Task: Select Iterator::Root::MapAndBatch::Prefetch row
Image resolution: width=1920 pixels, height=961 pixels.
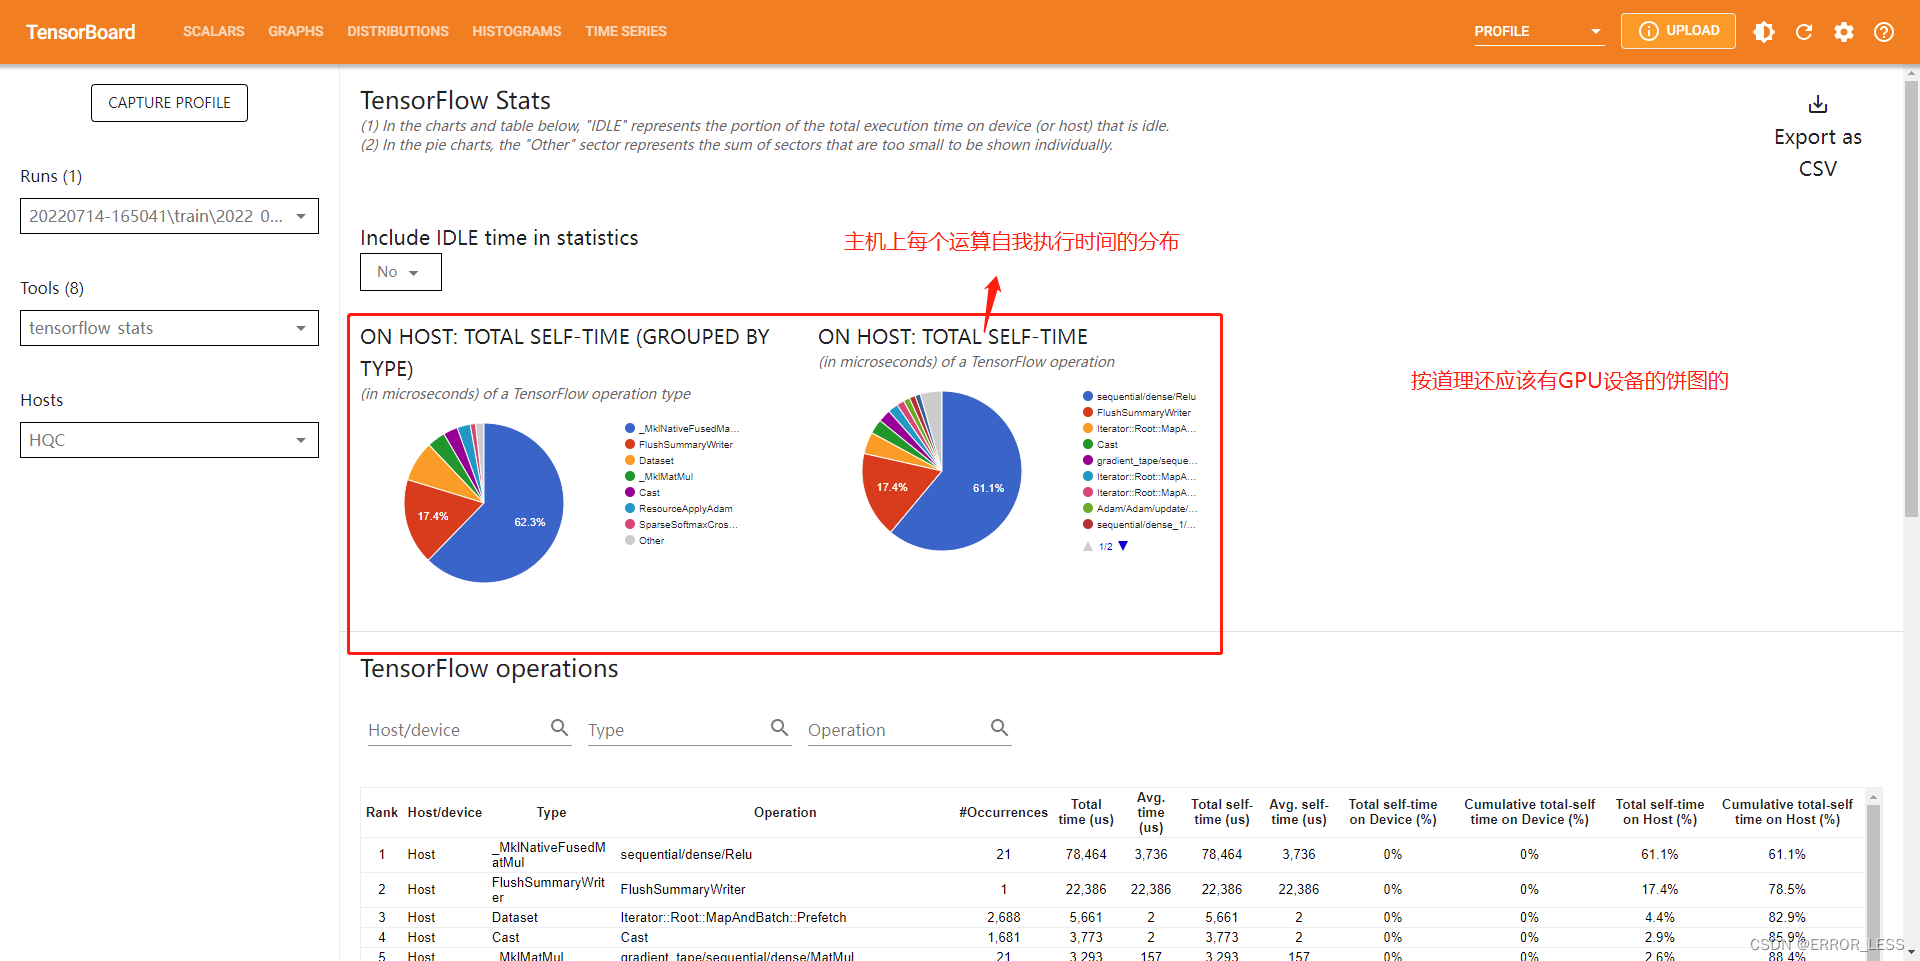Action: click(1112, 918)
